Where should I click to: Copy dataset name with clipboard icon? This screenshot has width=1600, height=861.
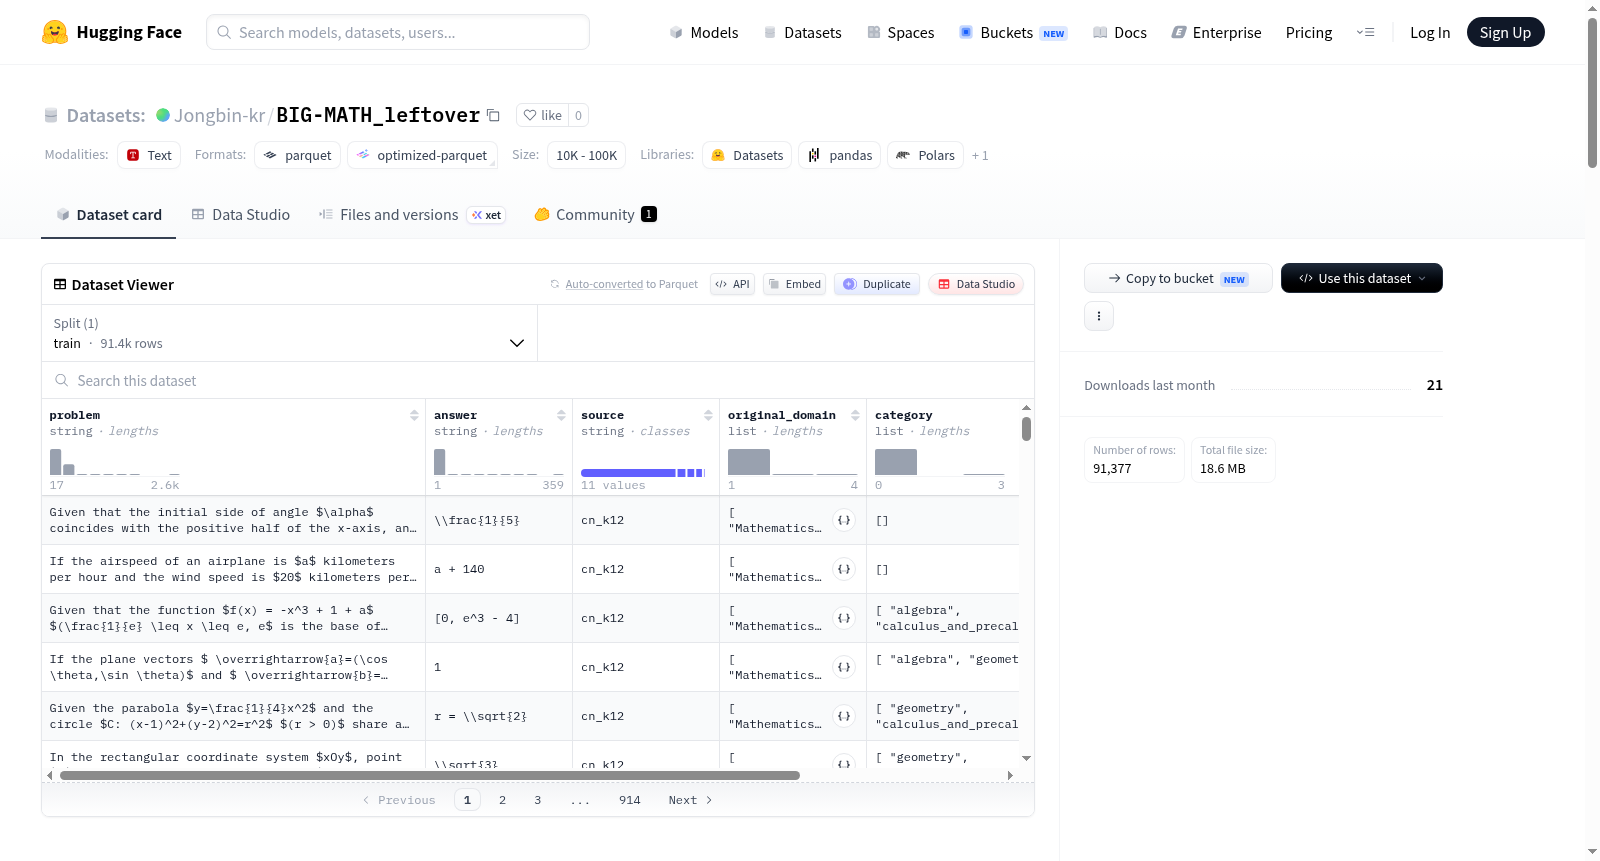tap(493, 115)
